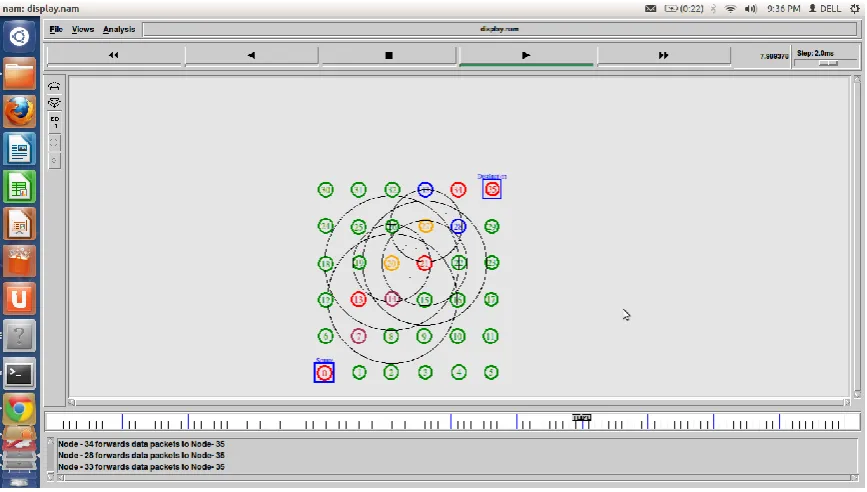Click the ED edit mode icon

(x=54, y=122)
